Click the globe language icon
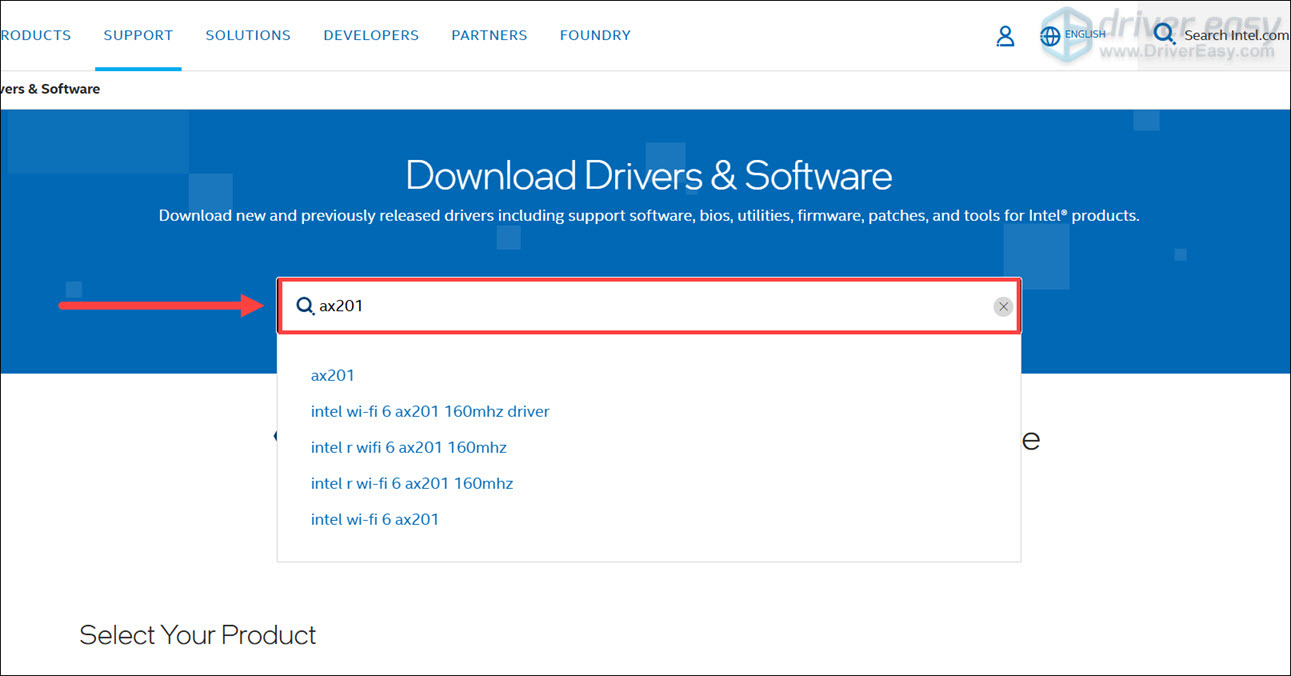Viewport: 1291px width, 676px height. pos(1050,35)
